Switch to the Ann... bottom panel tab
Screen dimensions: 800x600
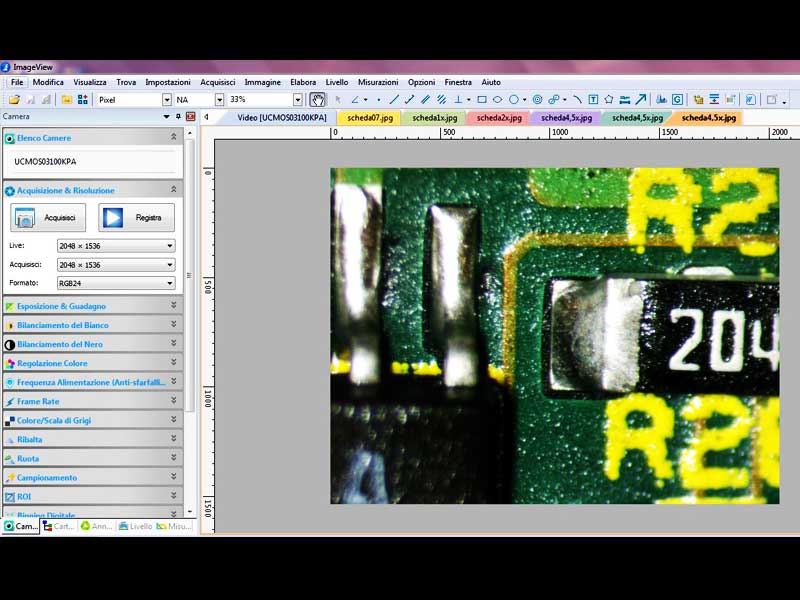click(97, 526)
